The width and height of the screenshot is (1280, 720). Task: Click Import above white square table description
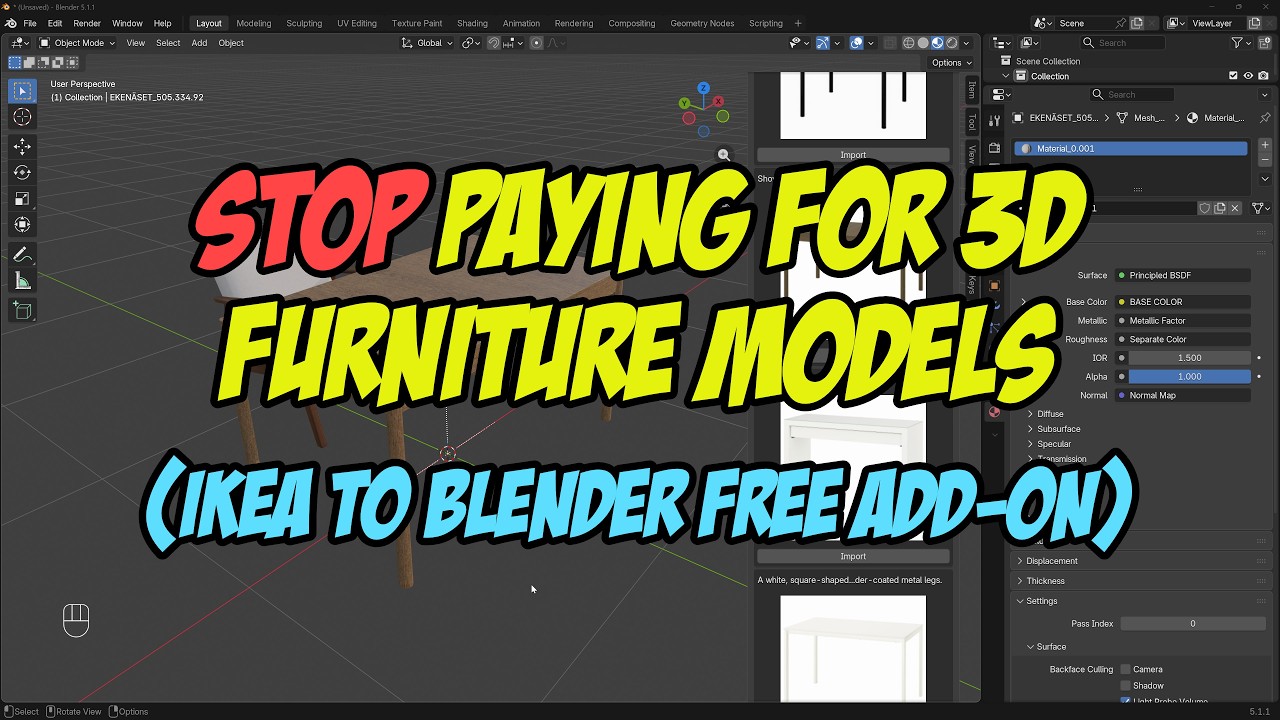[x=853, y=556]
